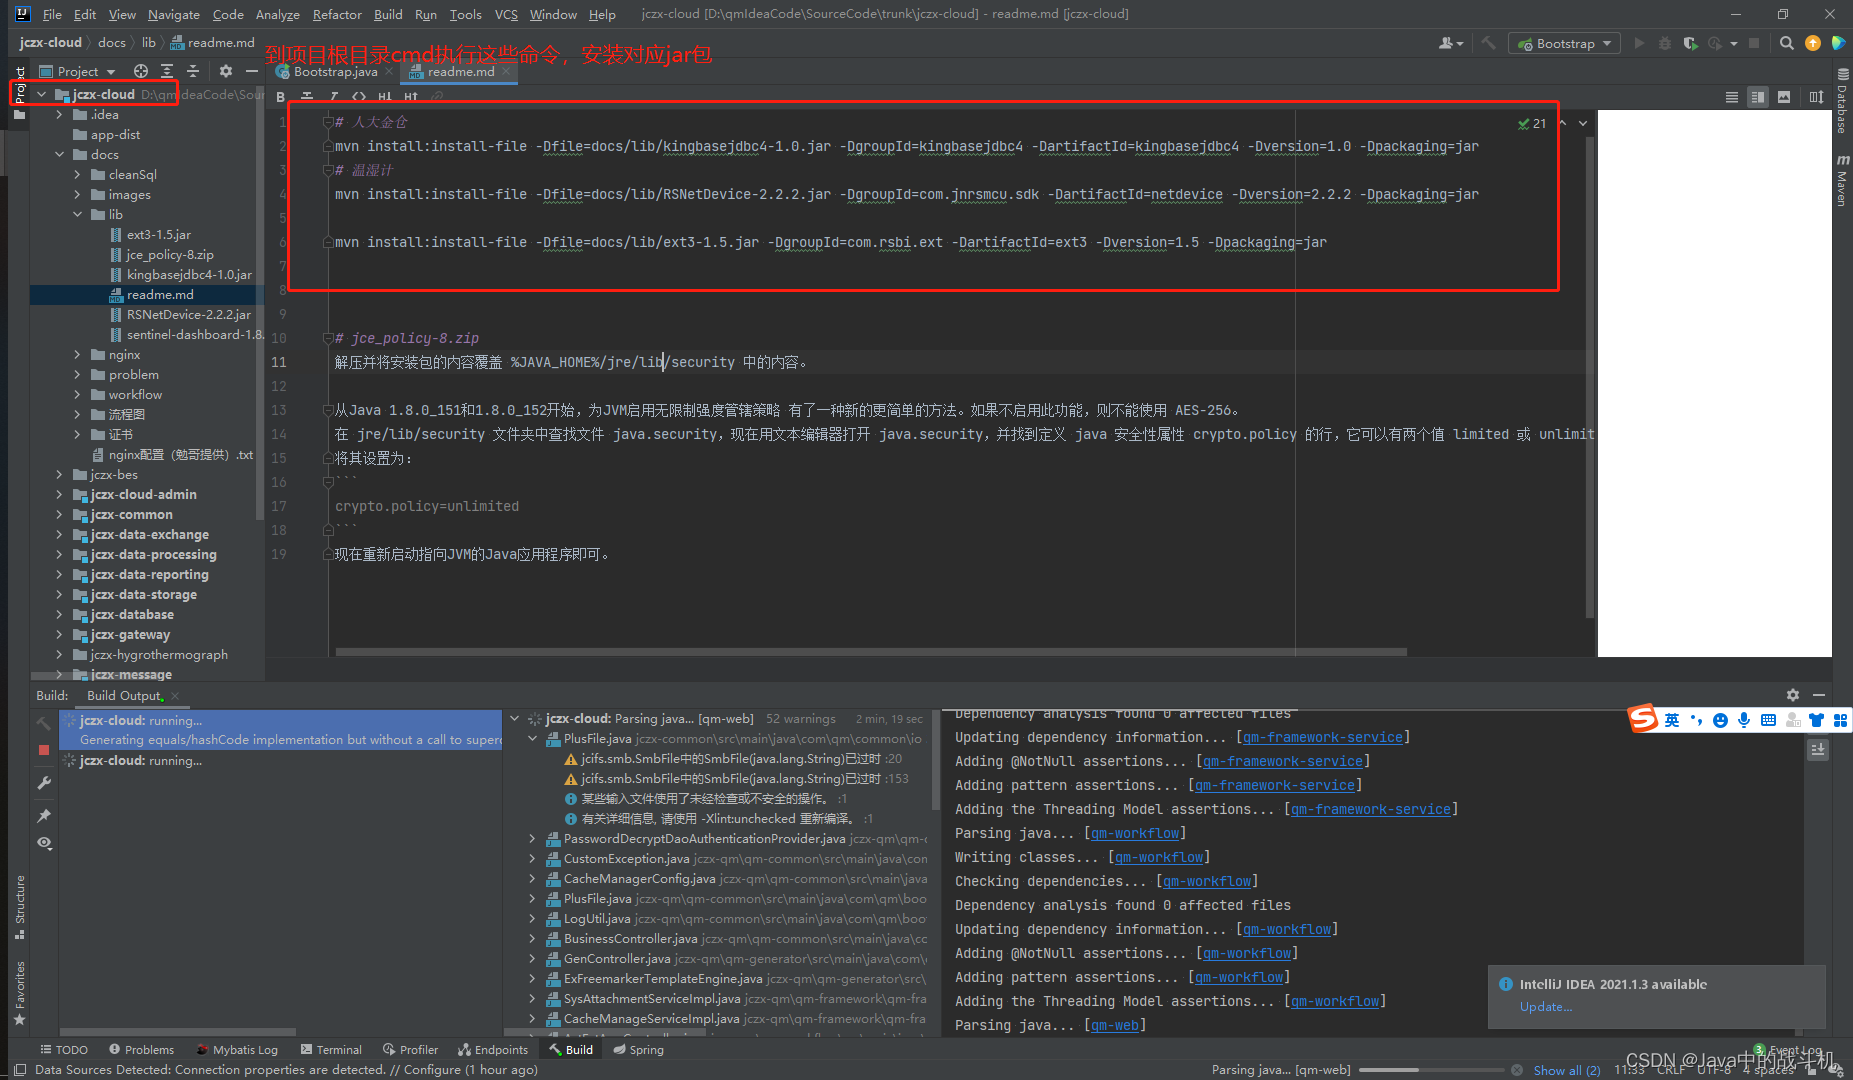
Task: Open the Project view selector dropdown
Action: coord(78,71)
